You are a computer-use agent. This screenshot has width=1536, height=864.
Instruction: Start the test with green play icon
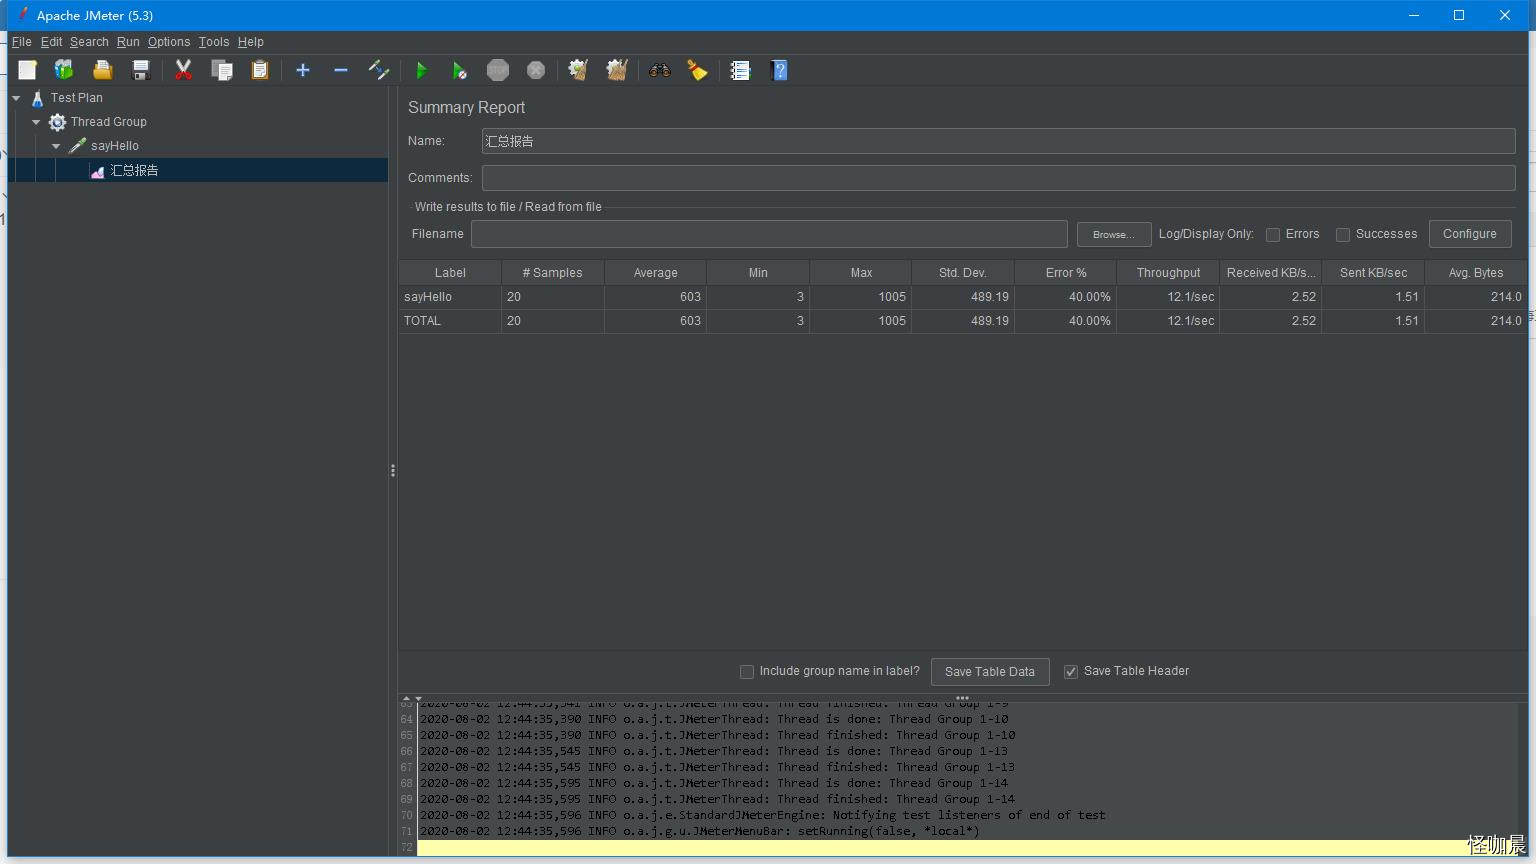421,70
